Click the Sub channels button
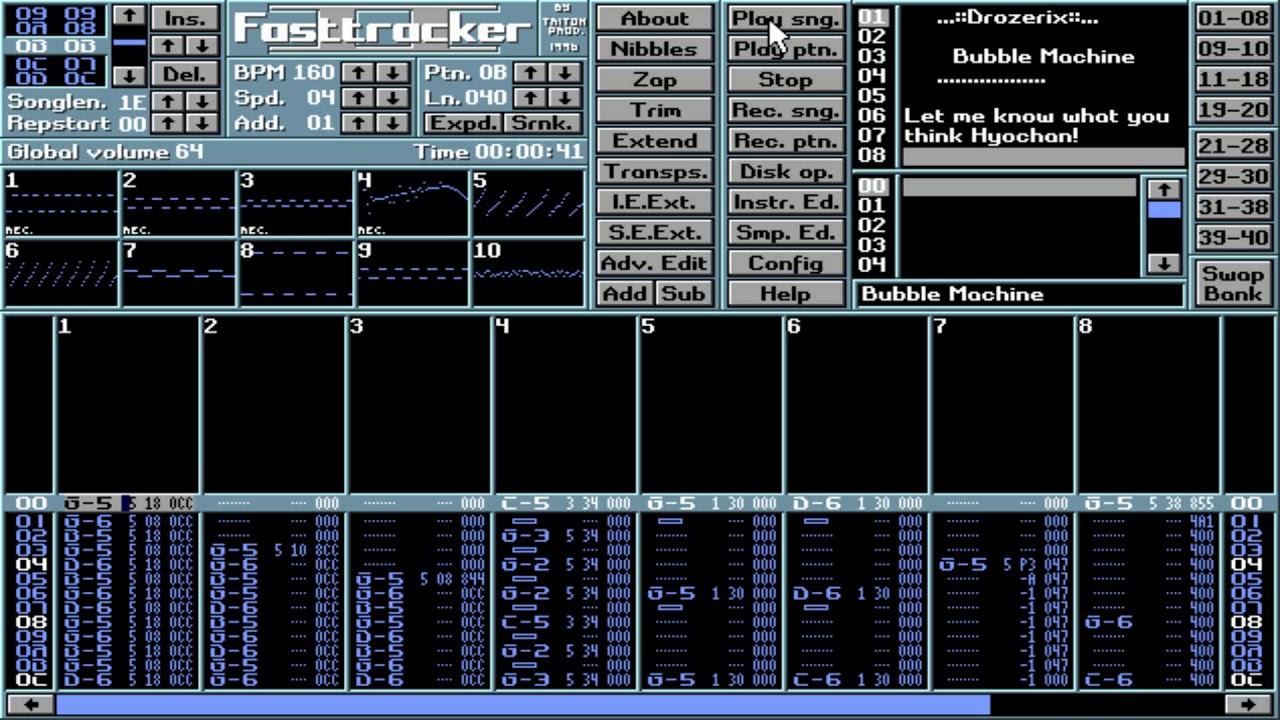This screenshot has height=720, width=1280. pos(684,293)
